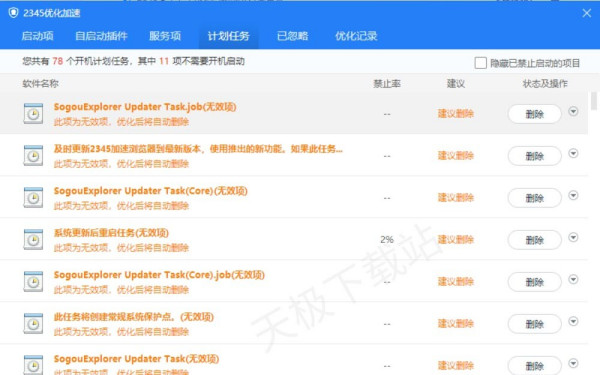Click 建议删除 in 系统更新后重启任务 row

[x=456, y=240]
